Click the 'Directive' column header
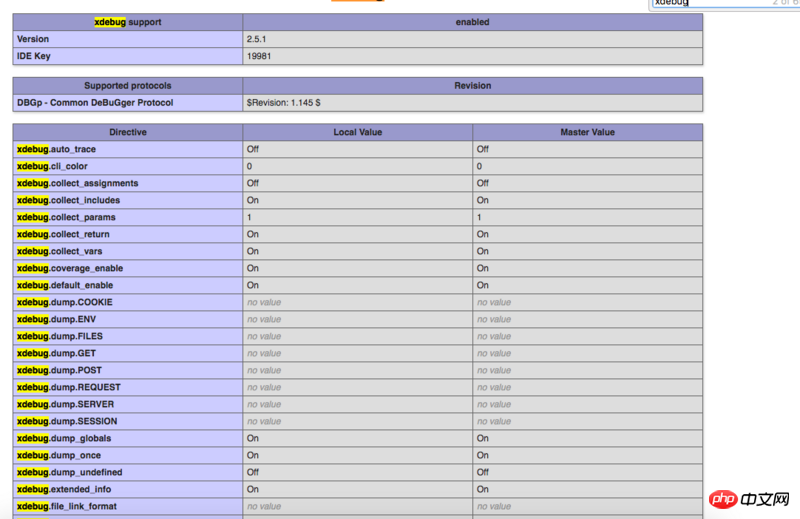The image size is (800, 519). coord(128,132)
